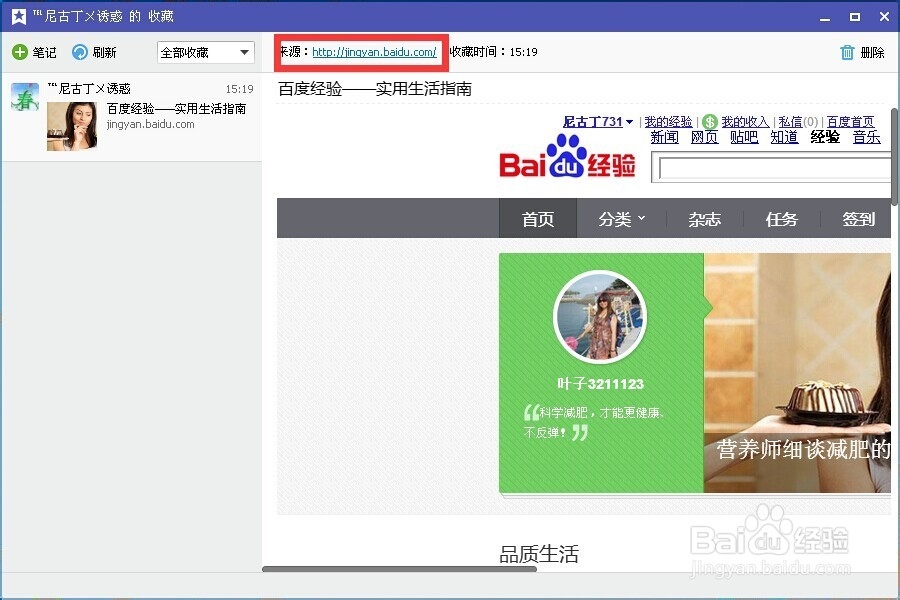Screen dimensions: 900x600
Task: Click the woman thumbnail in the favorites list
Action: click(x=72, y=126)
